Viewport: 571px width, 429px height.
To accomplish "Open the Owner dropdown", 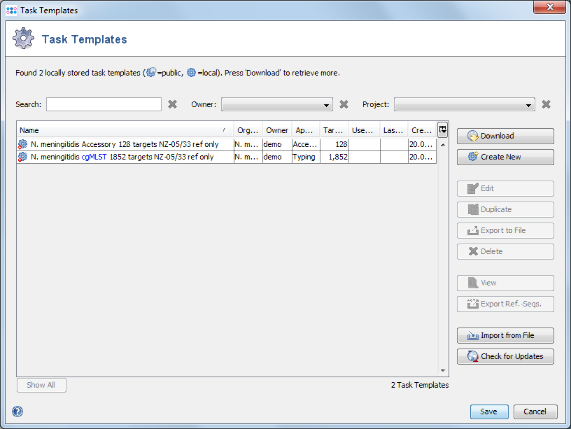I will click(x=277, y=105).
